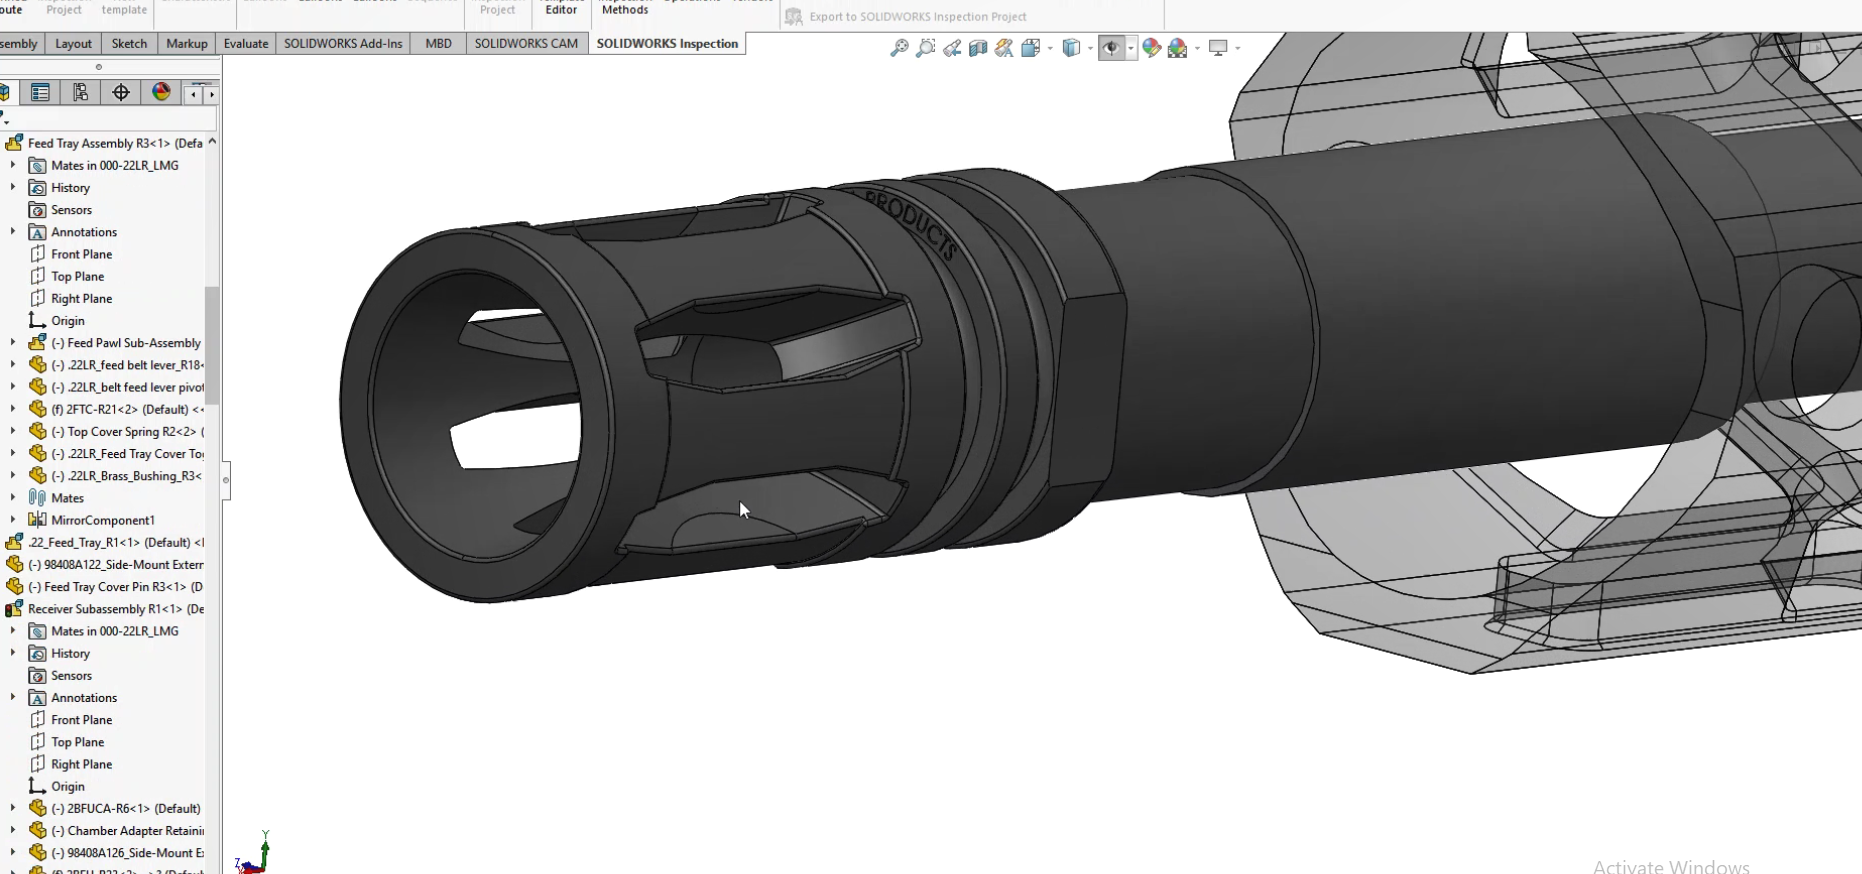Open the DisplayManager color ball tab
This screenshot has width=1862, height=874.
(x=161, y=93)
